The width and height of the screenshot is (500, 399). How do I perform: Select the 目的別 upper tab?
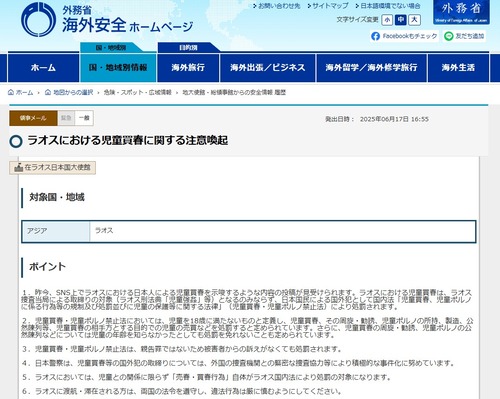[188, 48]
